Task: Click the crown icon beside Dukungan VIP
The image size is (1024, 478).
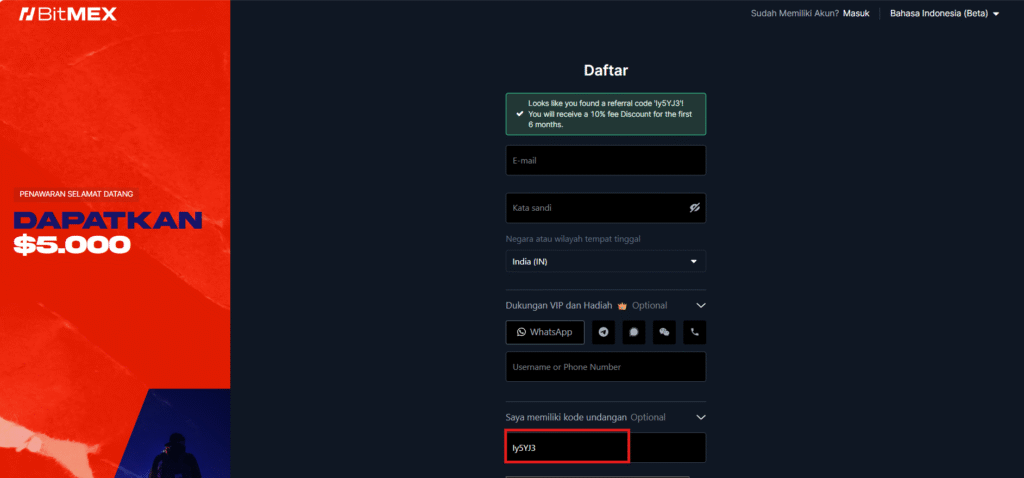Action: [622, 306]
